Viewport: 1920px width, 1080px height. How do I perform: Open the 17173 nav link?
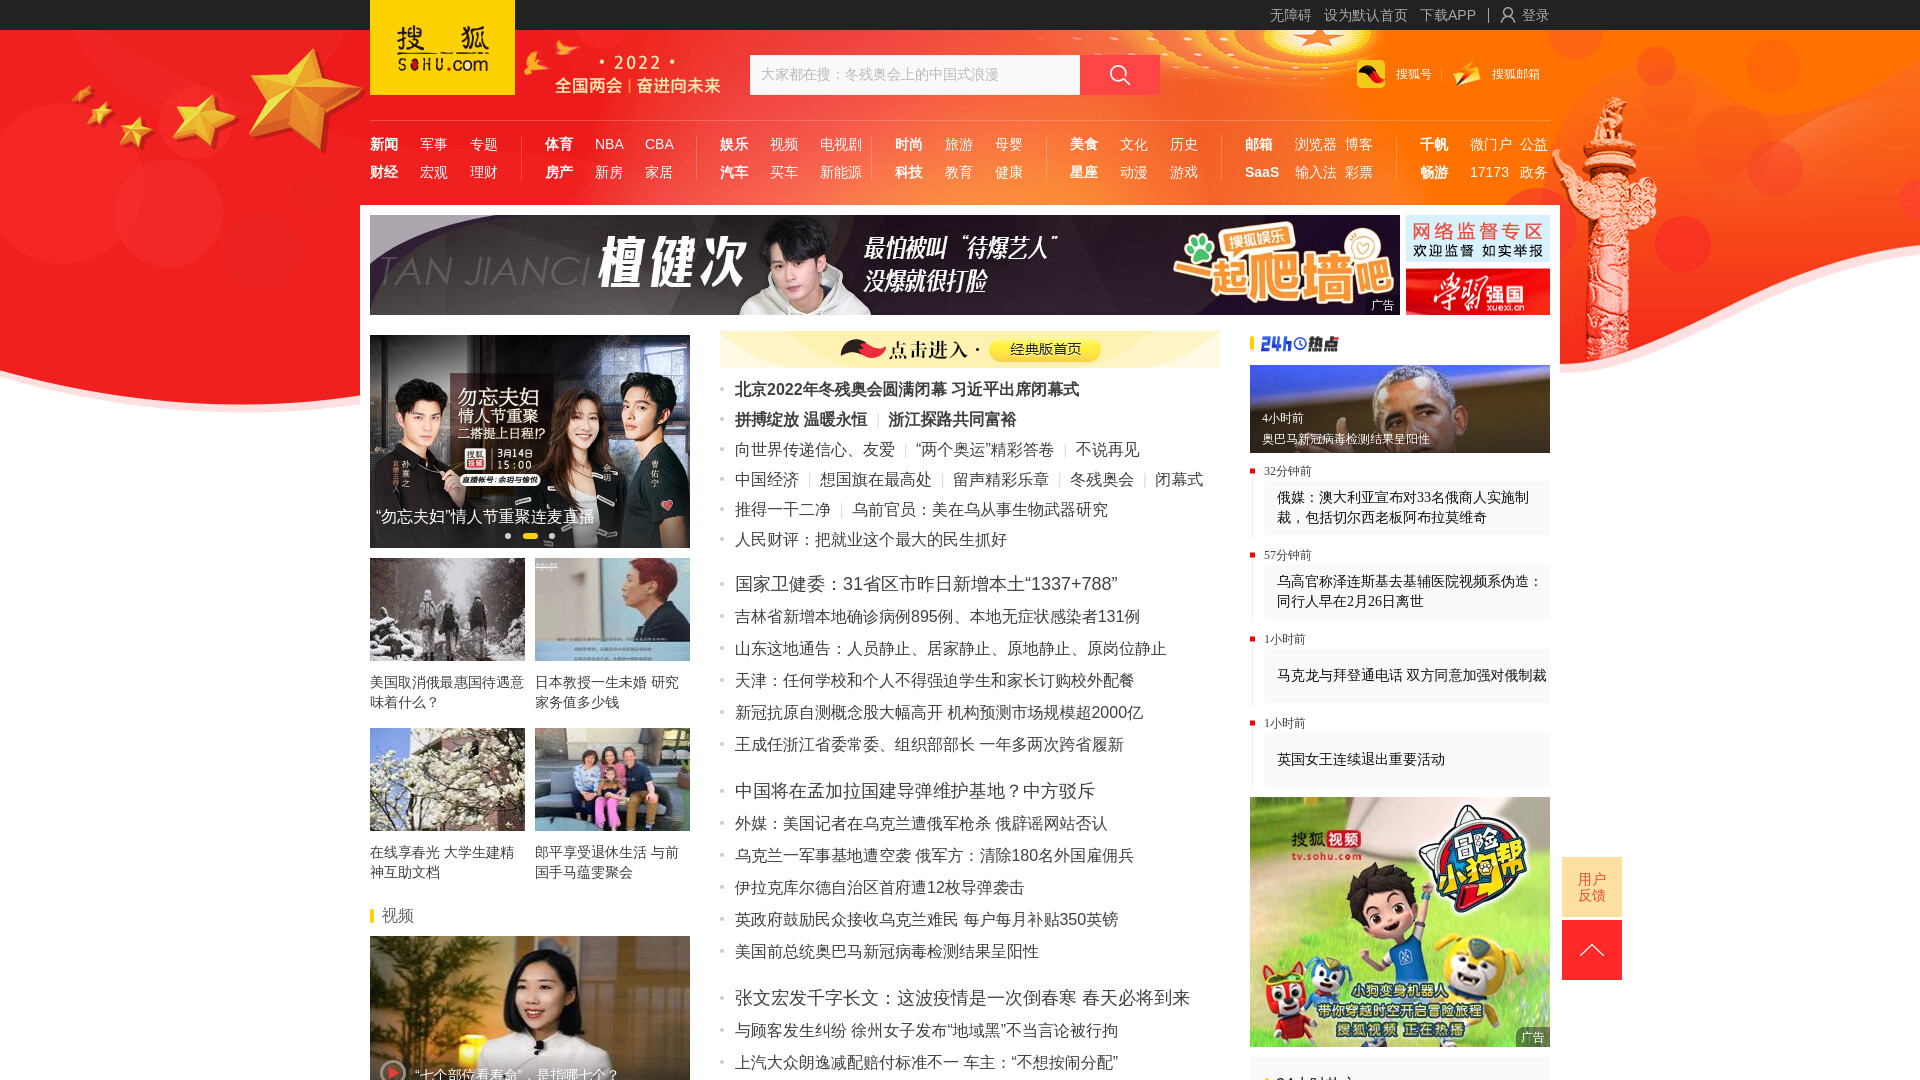pyautogui.click(x=1489, y=172)
